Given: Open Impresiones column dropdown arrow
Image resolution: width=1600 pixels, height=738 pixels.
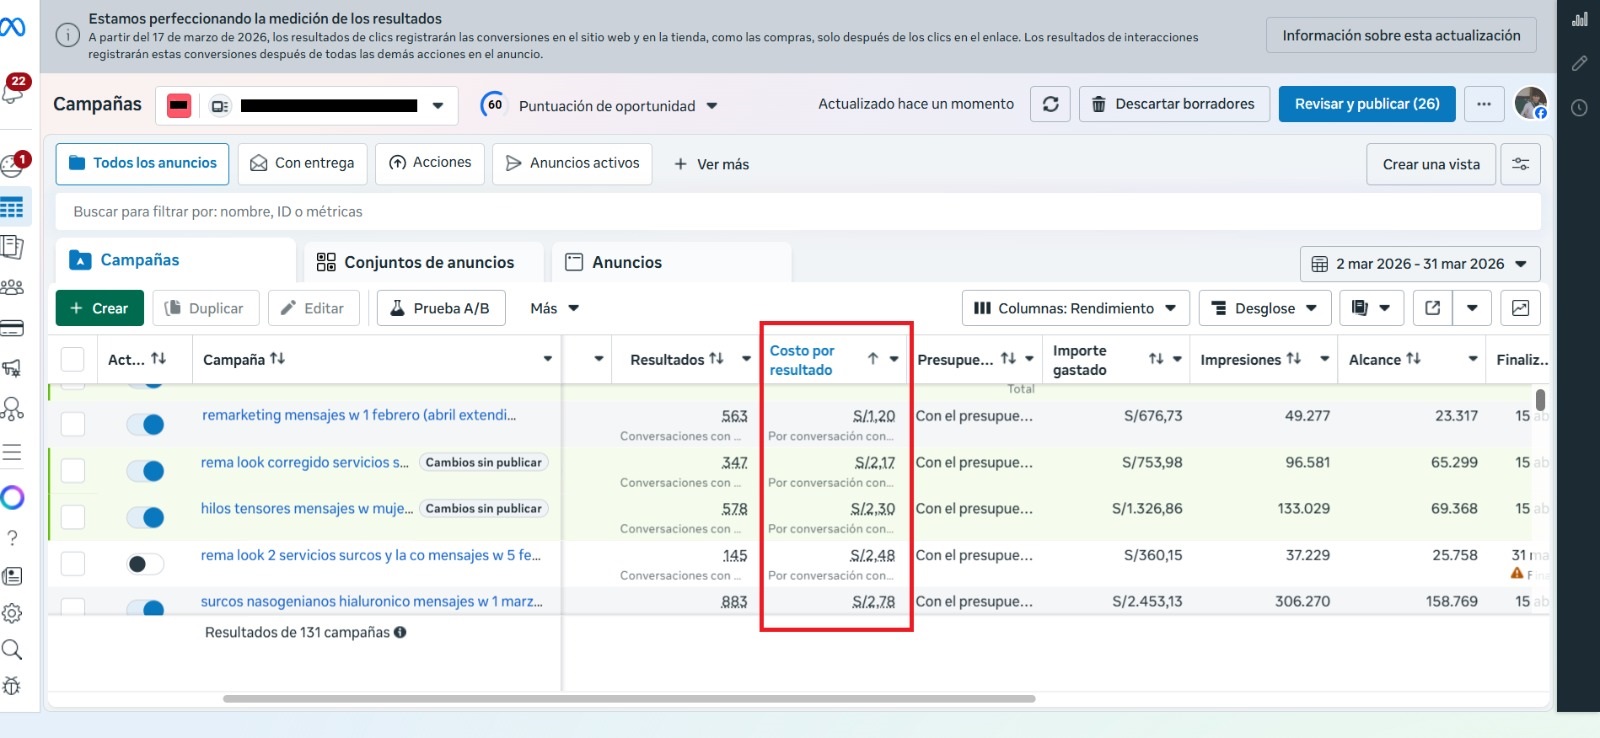Looking at the screenshot, I should point(1325,359).
